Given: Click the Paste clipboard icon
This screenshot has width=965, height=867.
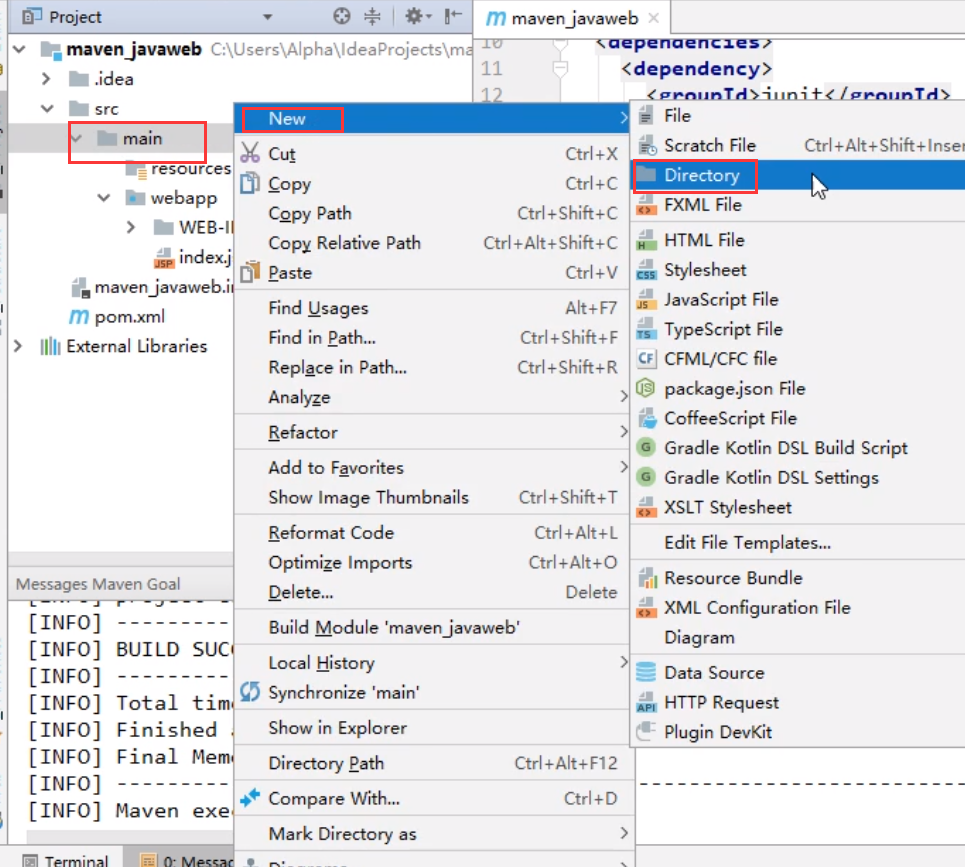Looking at the screenshot, I should tap(250, 271).
